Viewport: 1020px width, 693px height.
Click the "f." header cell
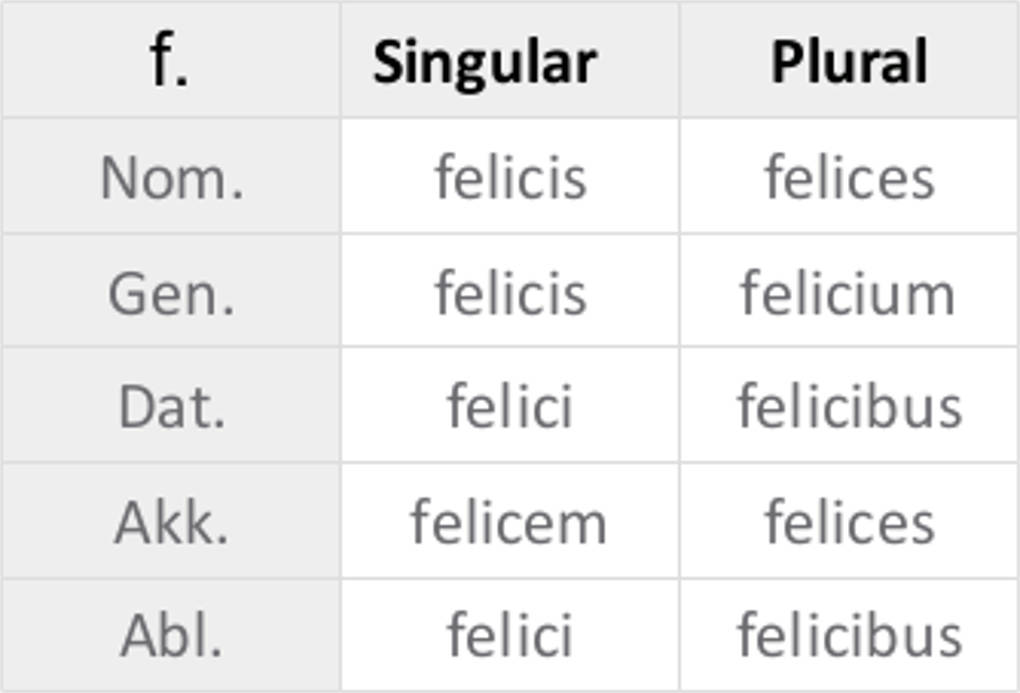pyautogui.click(x=170, y=61)
